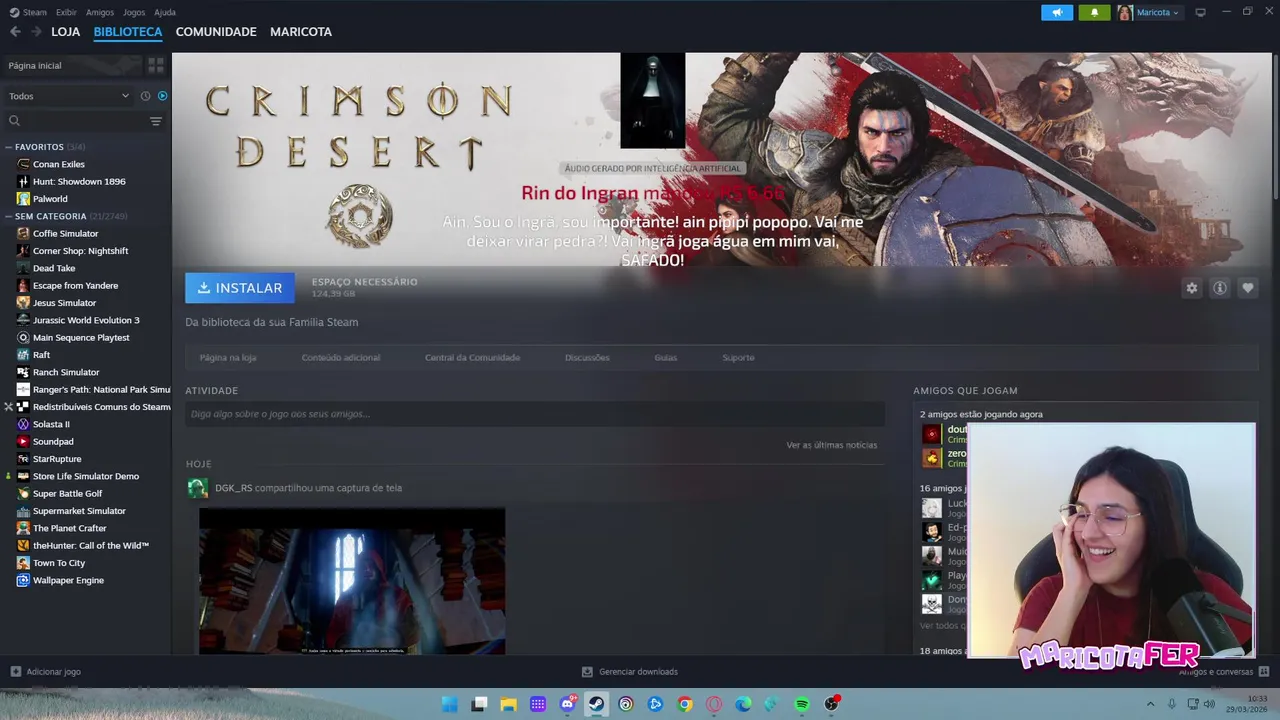Select Dead Take in the list
Screen dimensions: 1280x720
point(54,268)
